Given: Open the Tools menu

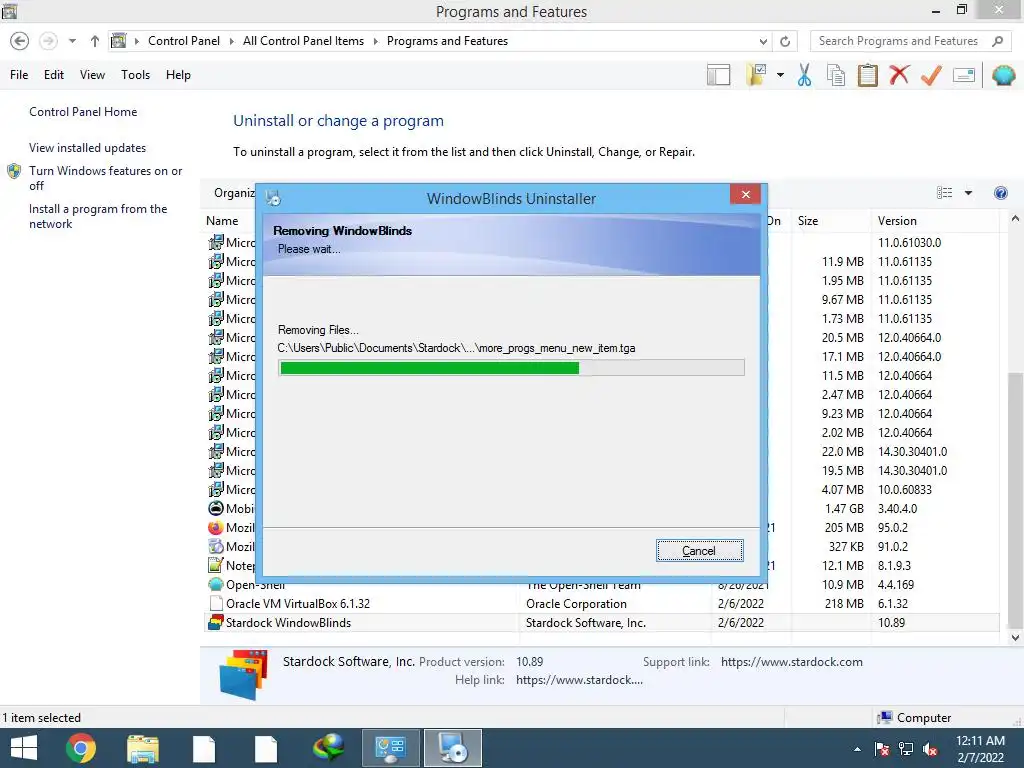Looking at the screenshot, I should 135,75.
